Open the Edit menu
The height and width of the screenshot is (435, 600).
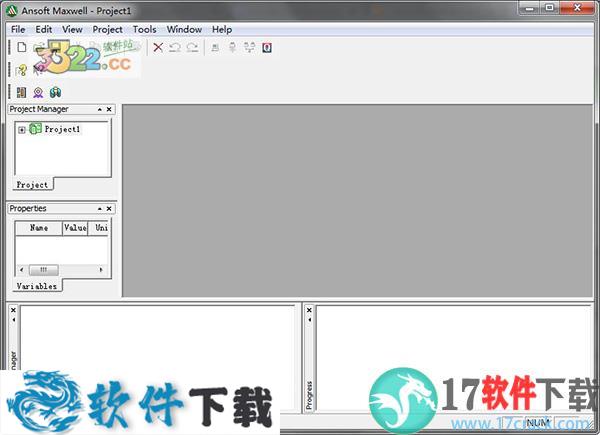(x=44, y=29)
